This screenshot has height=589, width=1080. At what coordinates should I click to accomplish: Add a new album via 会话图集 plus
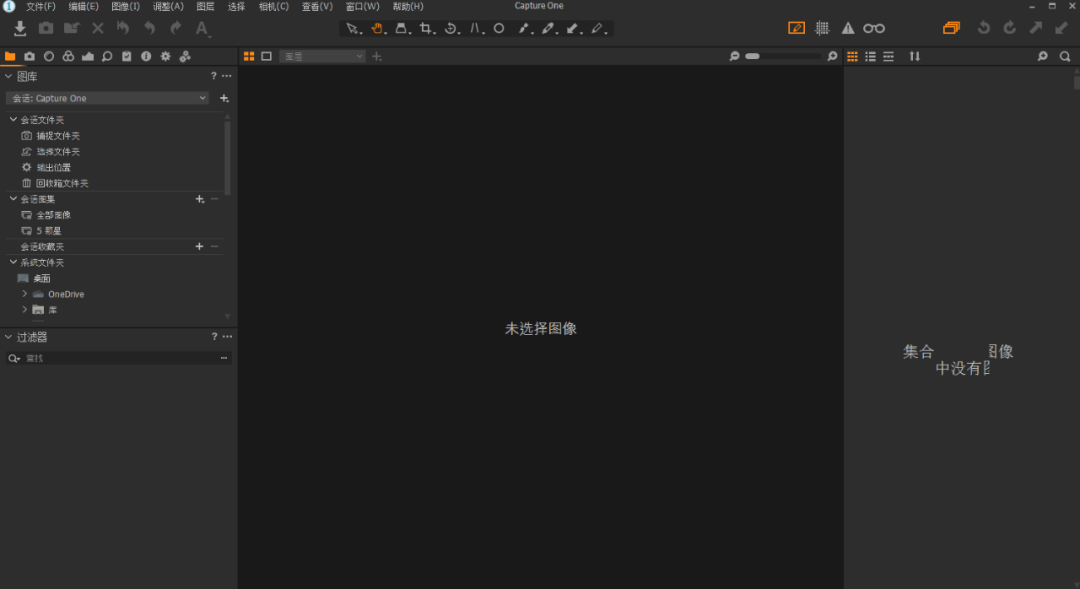(x=200, y=199)
